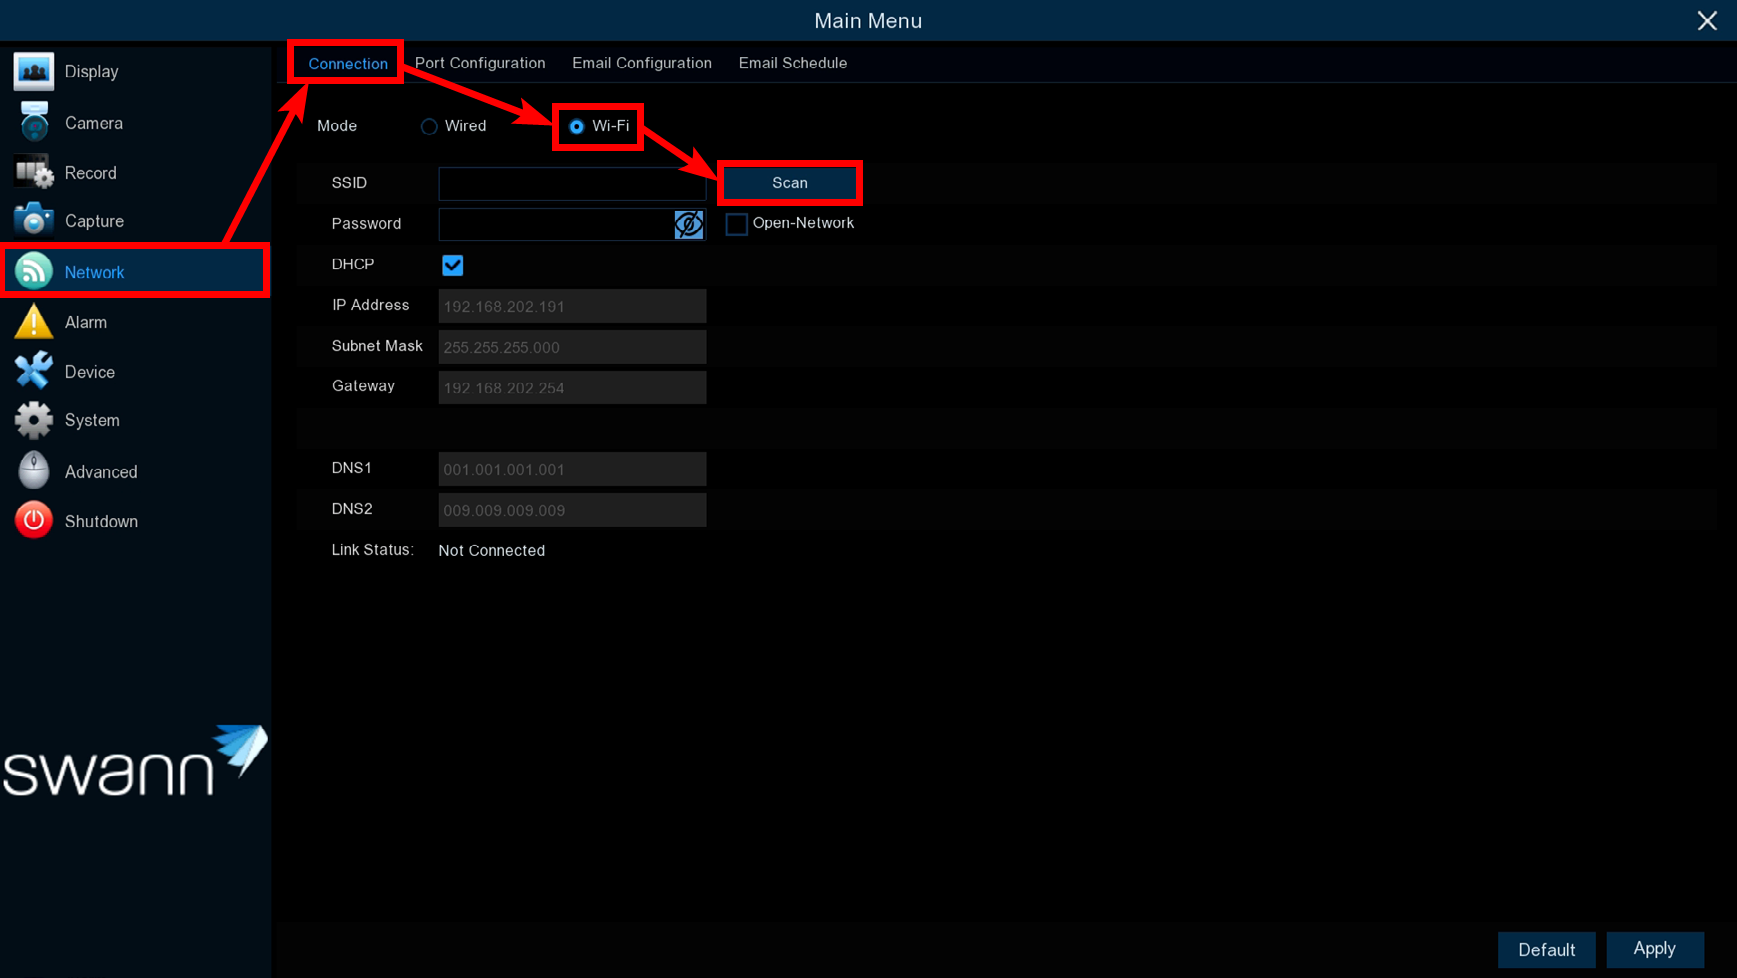Image resolution: width=1737 pixels, height=978 pixels.
Task: Click the Apply button
Action: click(1654, 949)
